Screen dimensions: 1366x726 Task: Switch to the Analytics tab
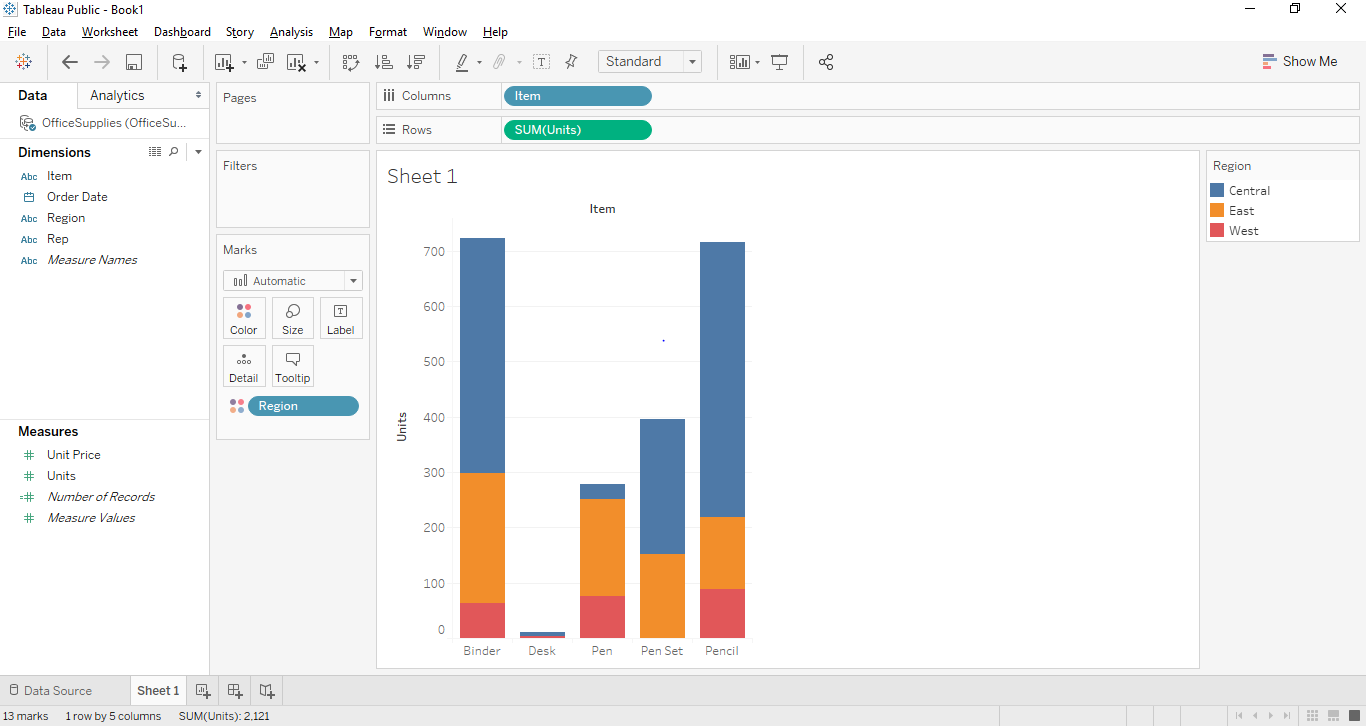117,95
